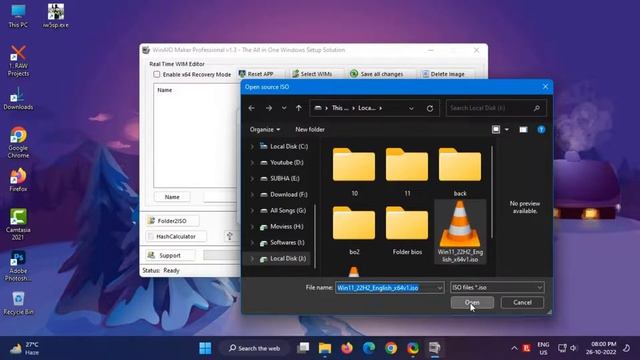The width and height of the screenshot is (640, 360).
Task: Open the File name dropdown arrow
Action: 440,288
